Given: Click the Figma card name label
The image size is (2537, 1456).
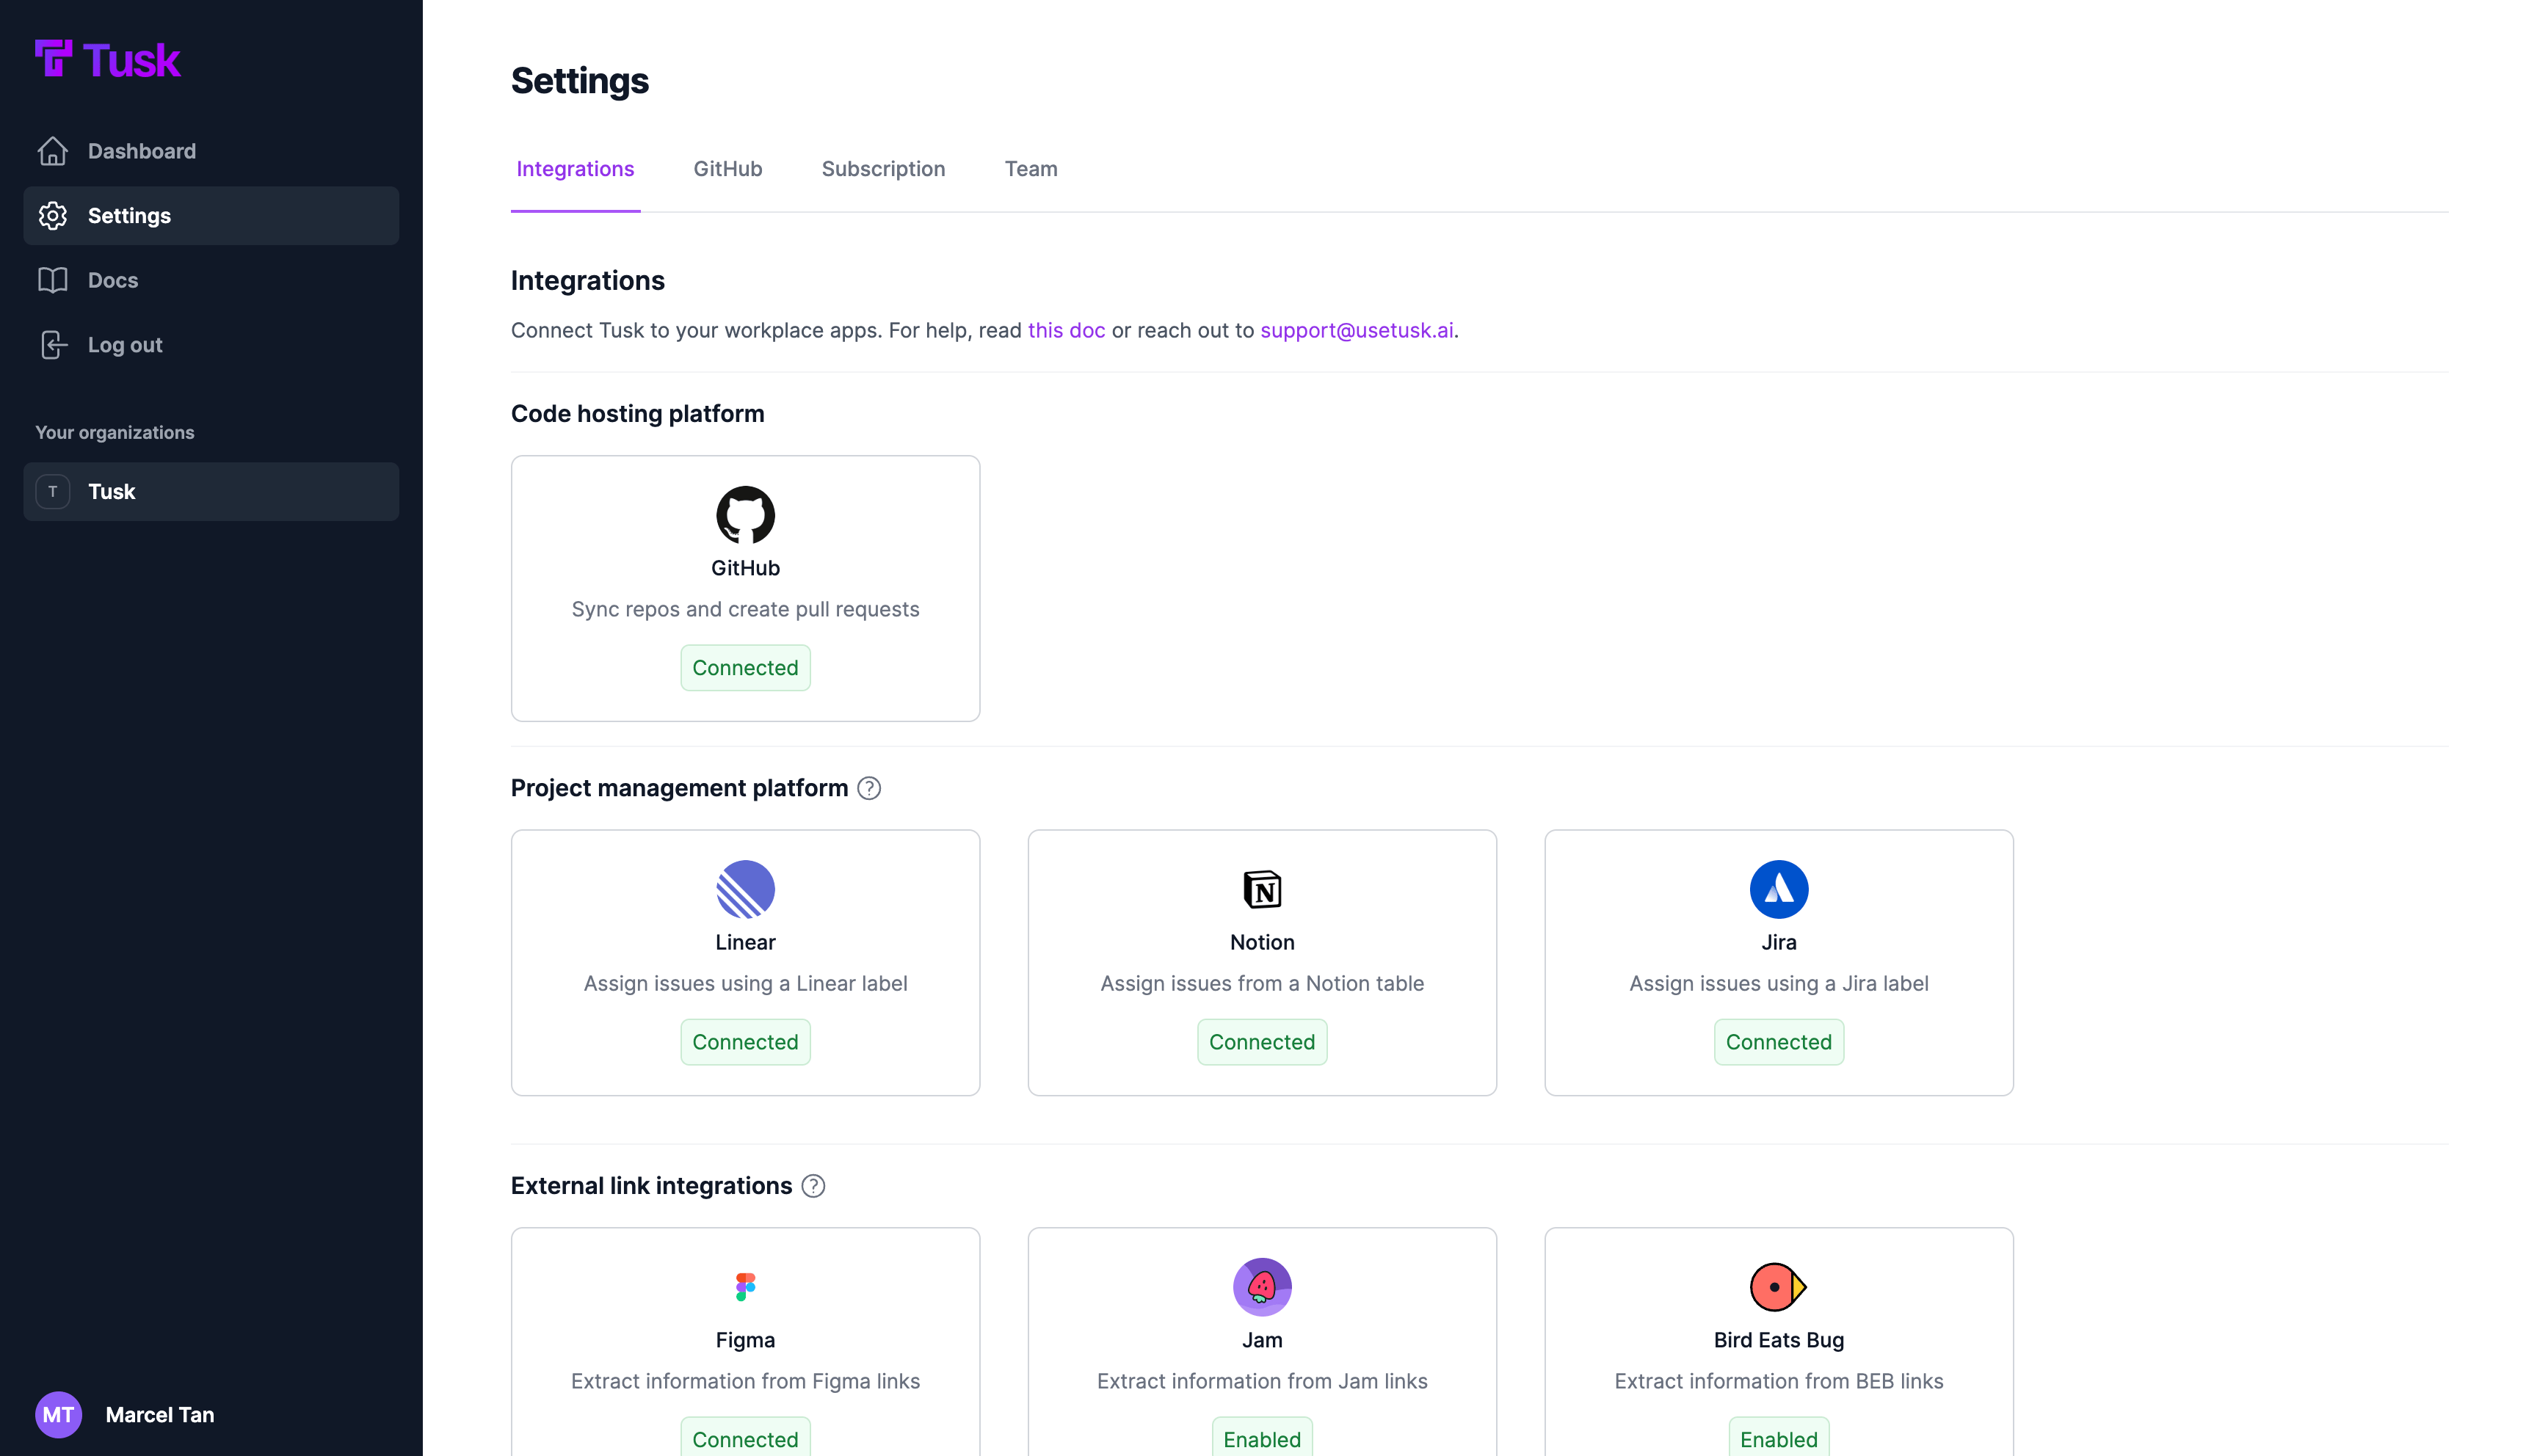Looking at the screenshot, I should [745, 1340].
